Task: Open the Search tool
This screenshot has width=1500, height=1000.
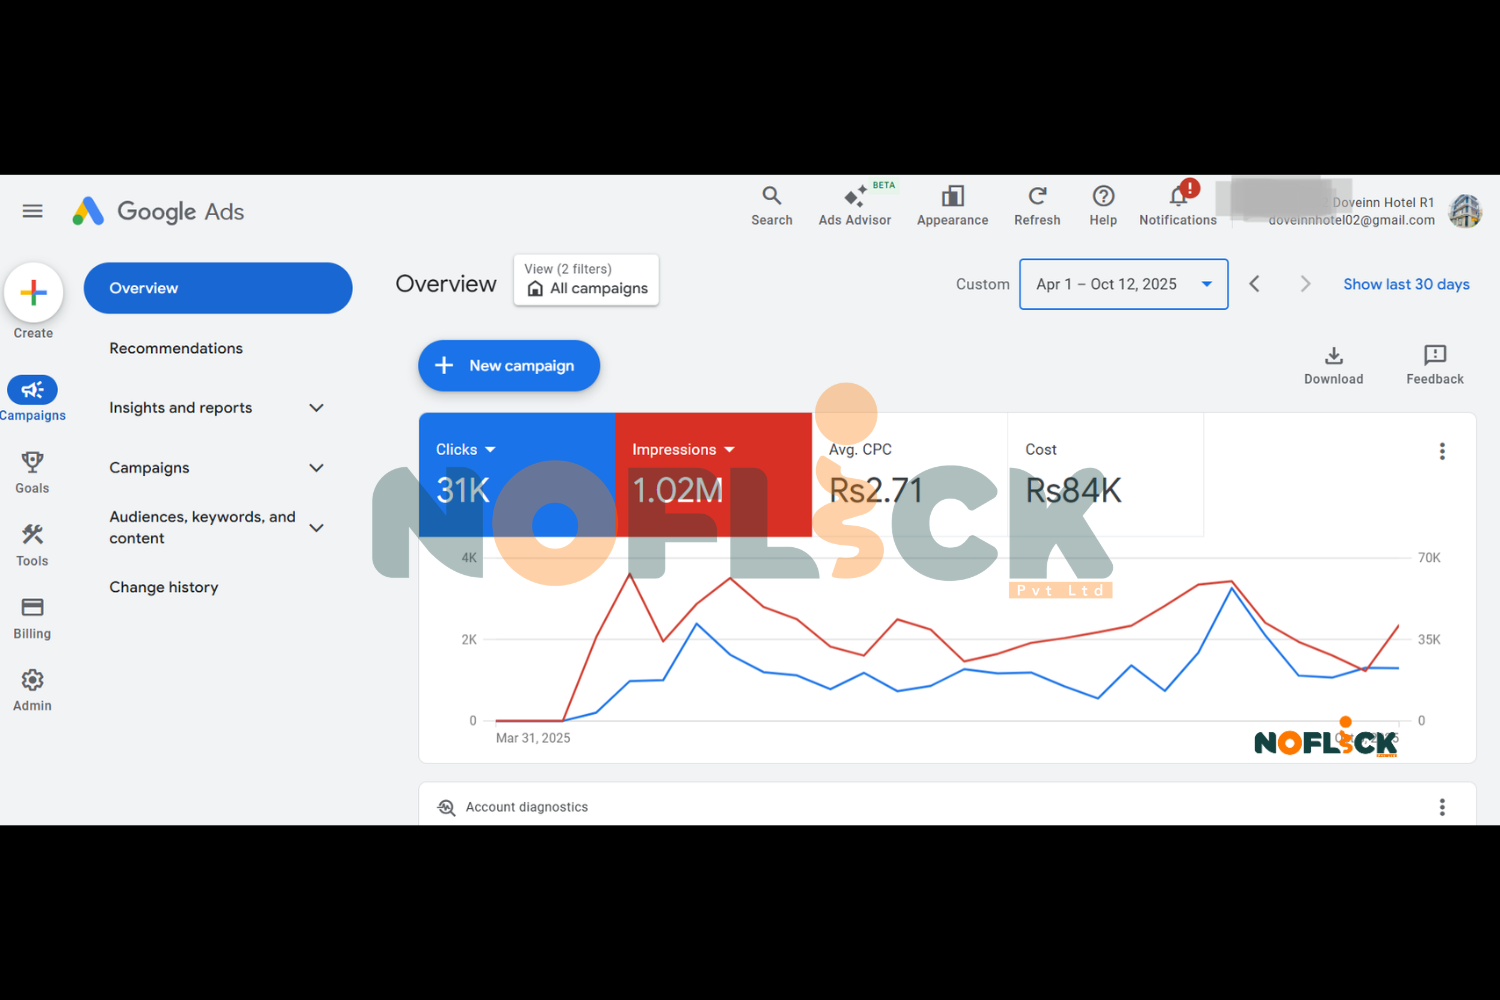Action: point(772,206)
